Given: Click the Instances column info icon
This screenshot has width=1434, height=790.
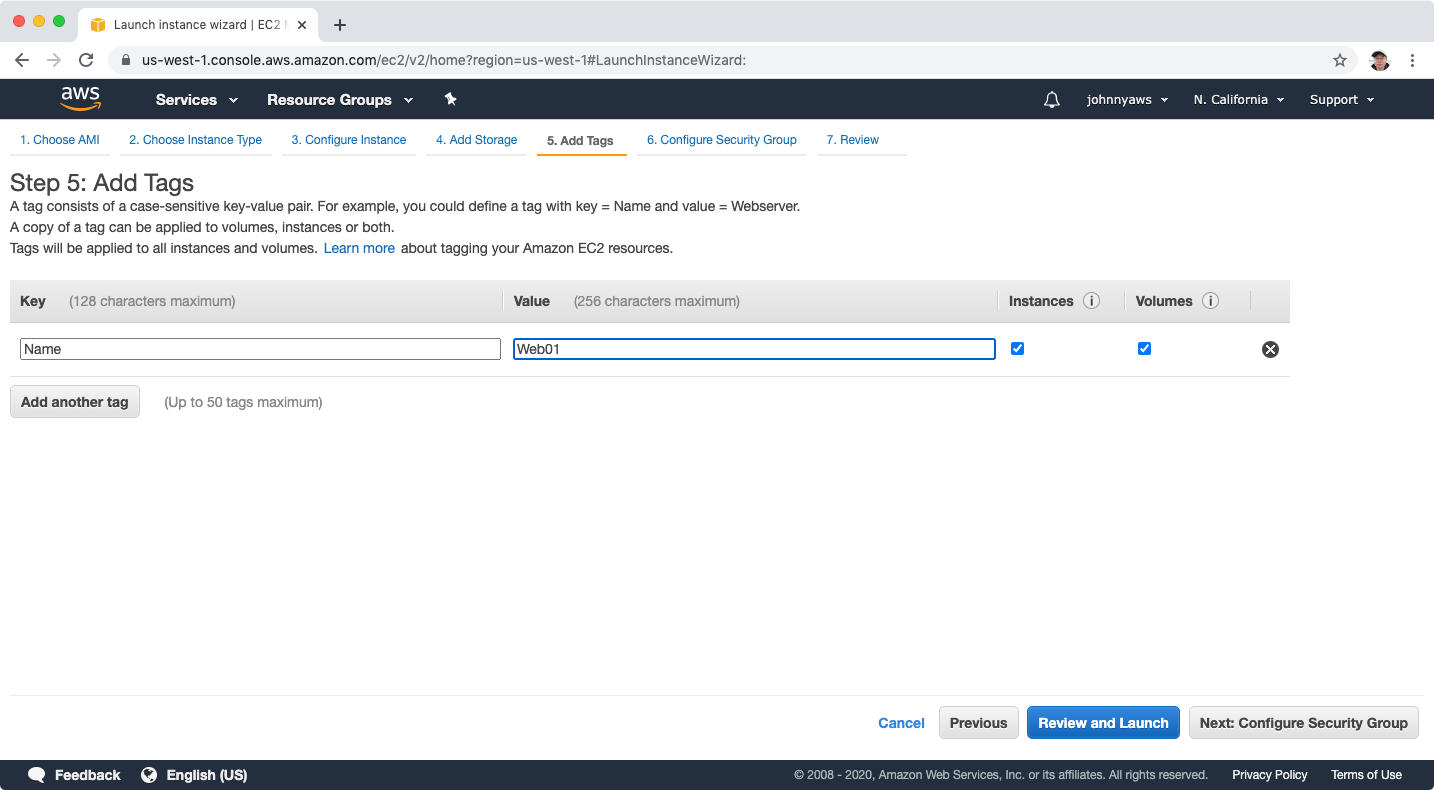Looking at the screenshot, I should 1092,301.
